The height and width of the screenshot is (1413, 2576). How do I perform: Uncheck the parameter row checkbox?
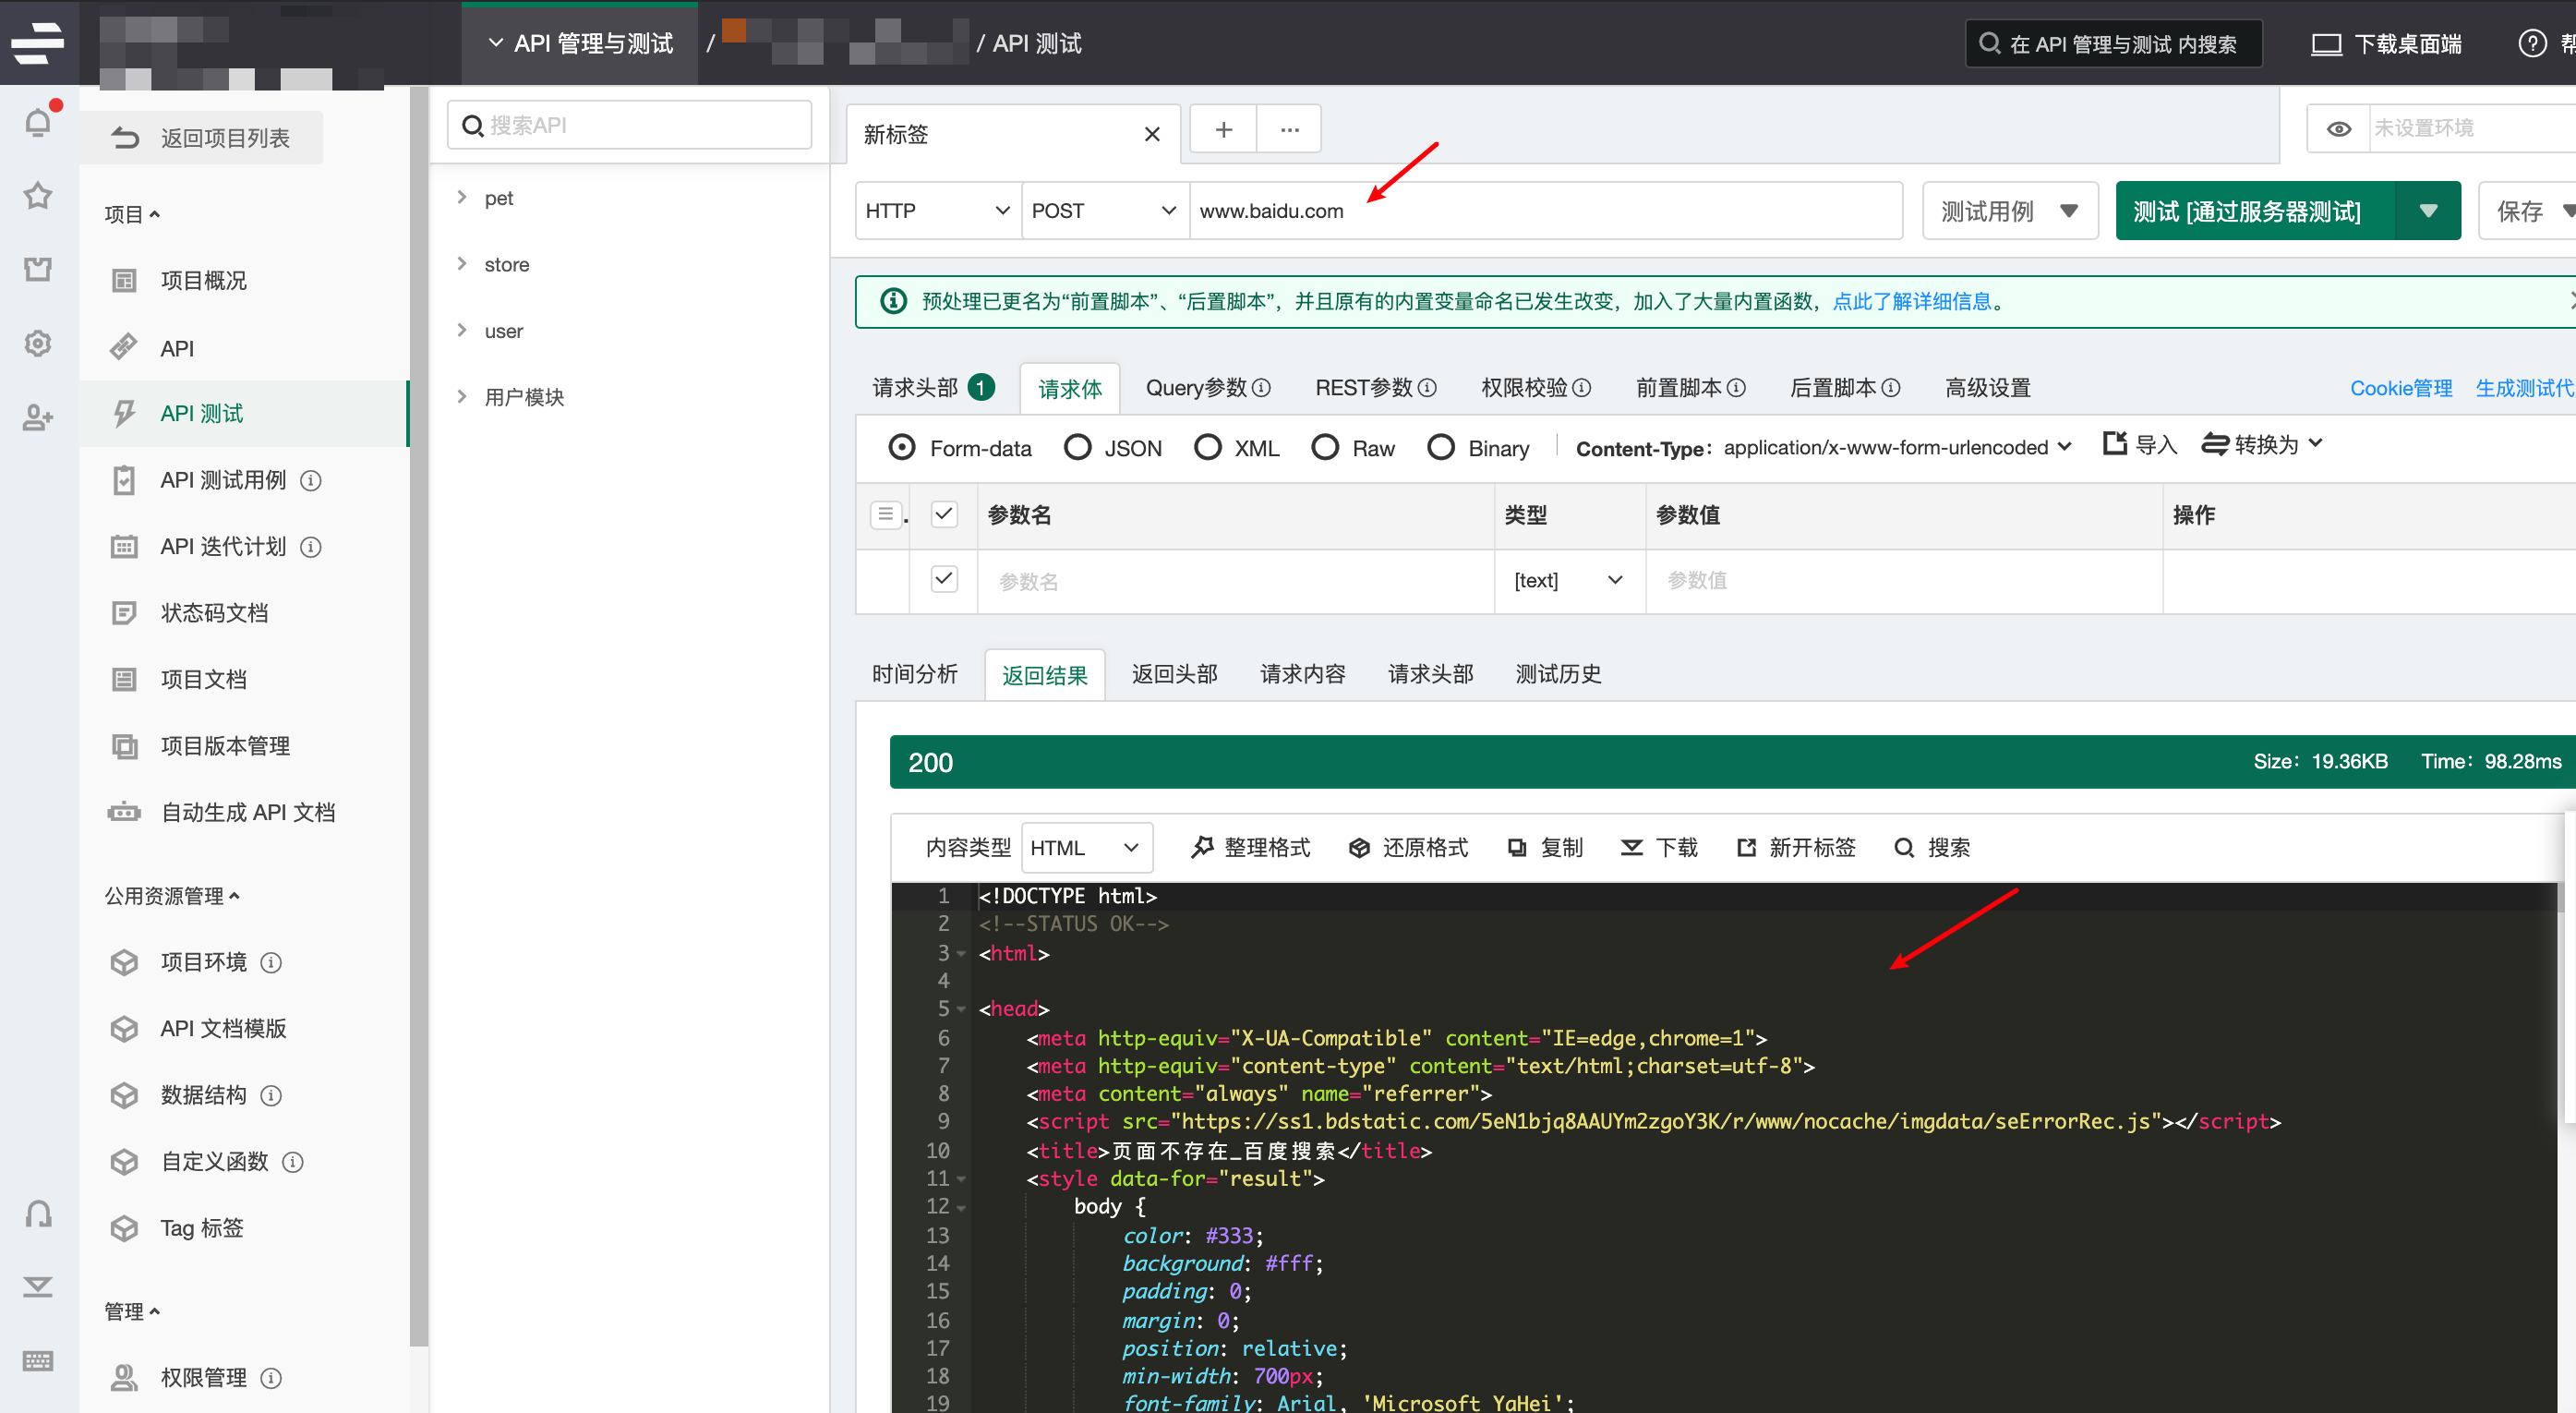tap(943, 579)
